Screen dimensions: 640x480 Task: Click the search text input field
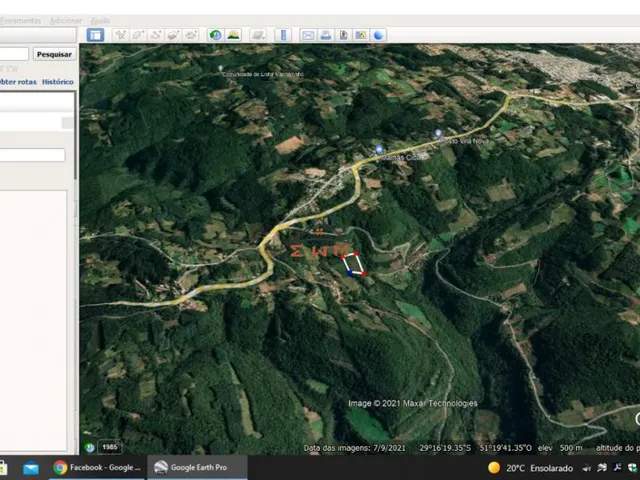(x=14, y=54)
